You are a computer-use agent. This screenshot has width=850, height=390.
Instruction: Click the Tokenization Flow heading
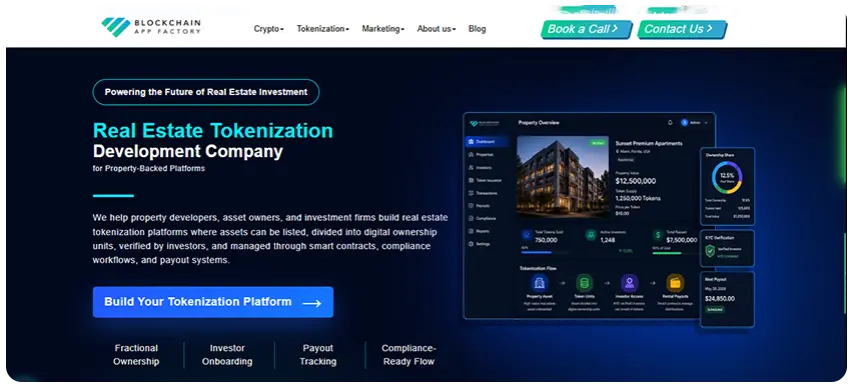[x=538, y=268]
